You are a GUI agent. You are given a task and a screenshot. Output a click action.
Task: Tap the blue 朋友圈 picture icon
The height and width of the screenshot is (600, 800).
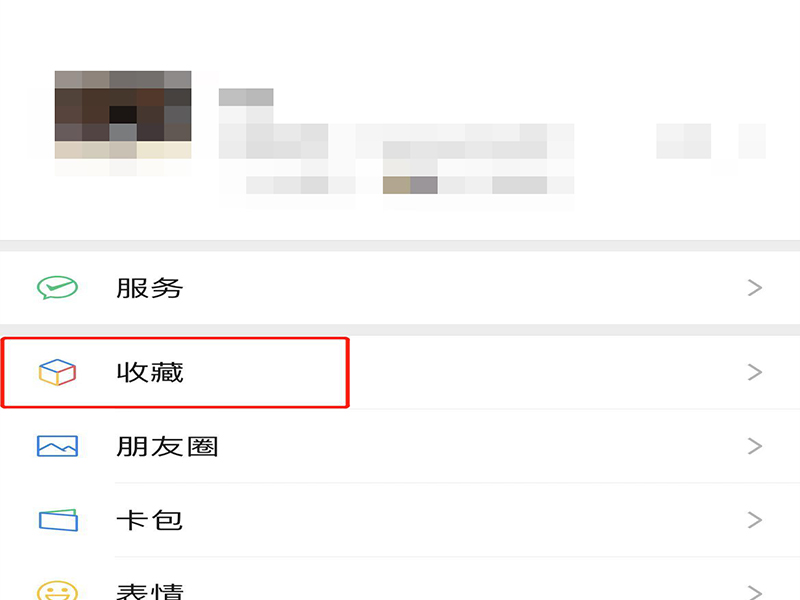(57, 446)
